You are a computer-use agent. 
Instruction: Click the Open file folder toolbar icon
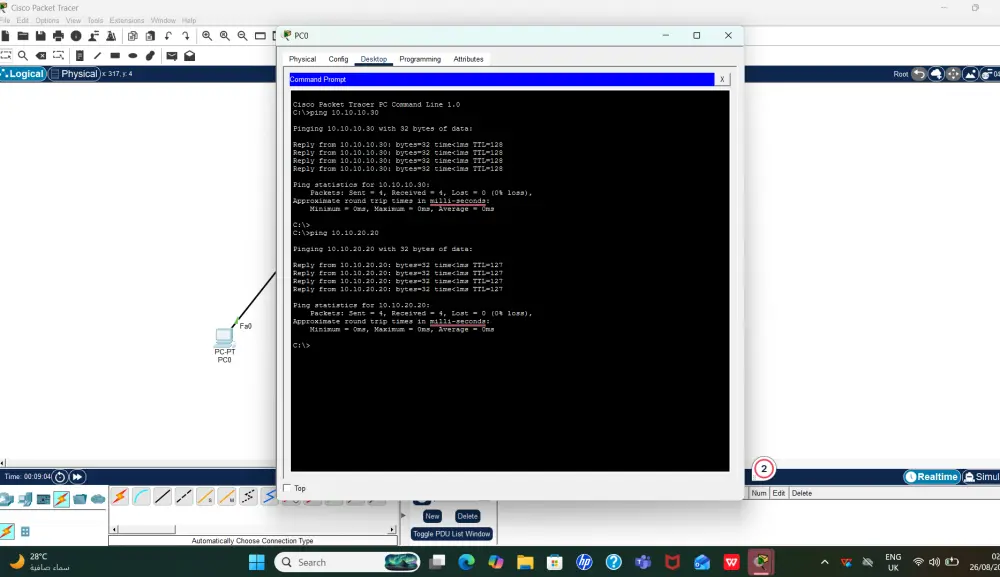pyautogui.click(x=23, y=36)
